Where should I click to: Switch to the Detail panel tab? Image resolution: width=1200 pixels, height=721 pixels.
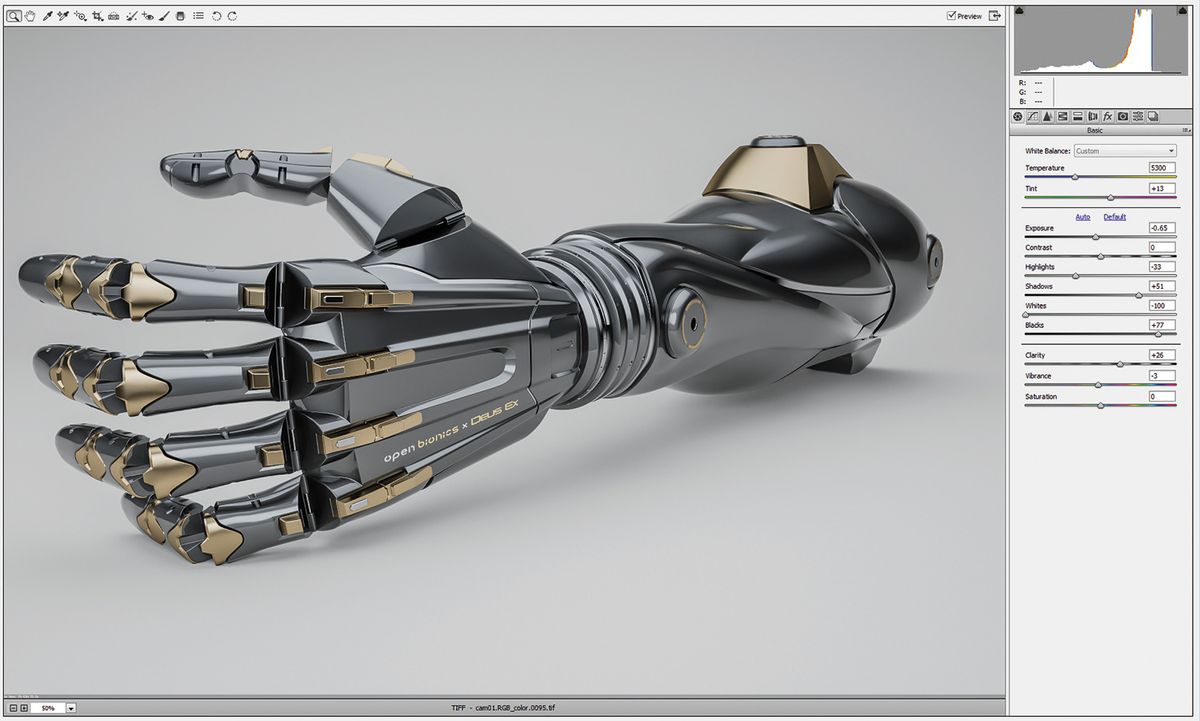[1047, 116]
